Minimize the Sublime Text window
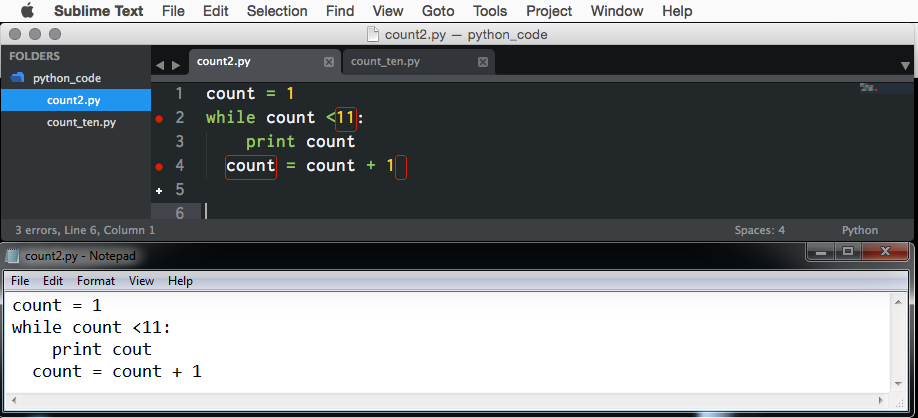The image size is (918, 418). pos(35,35)
